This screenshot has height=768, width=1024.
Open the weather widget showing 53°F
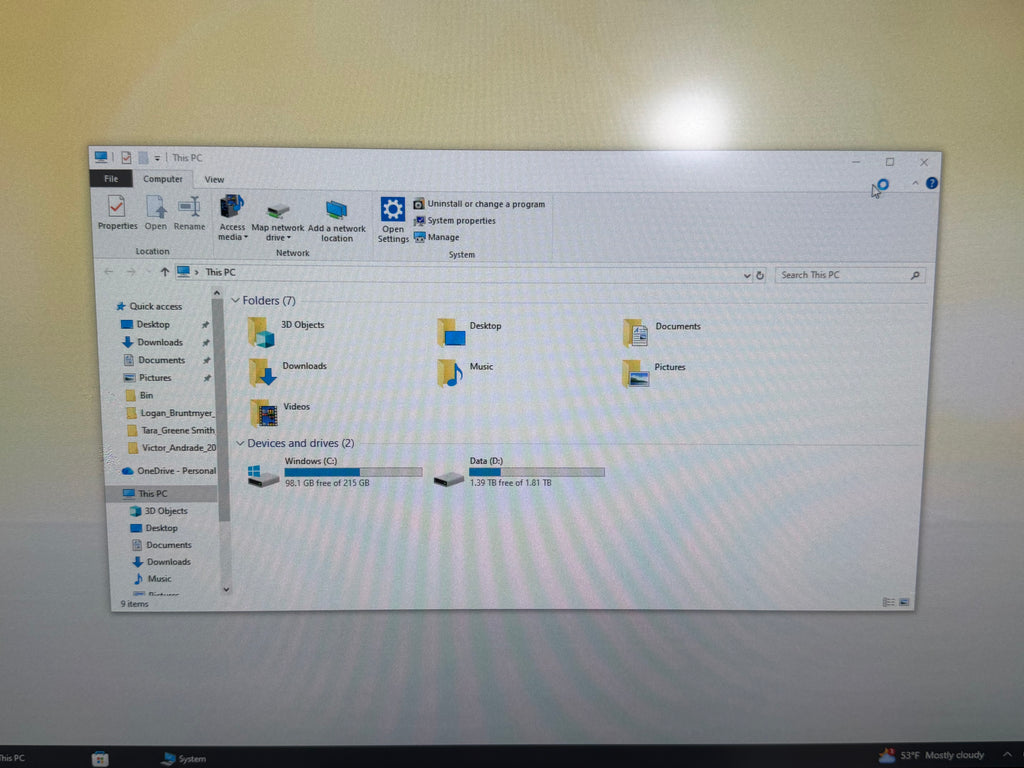tap(931, 756)
